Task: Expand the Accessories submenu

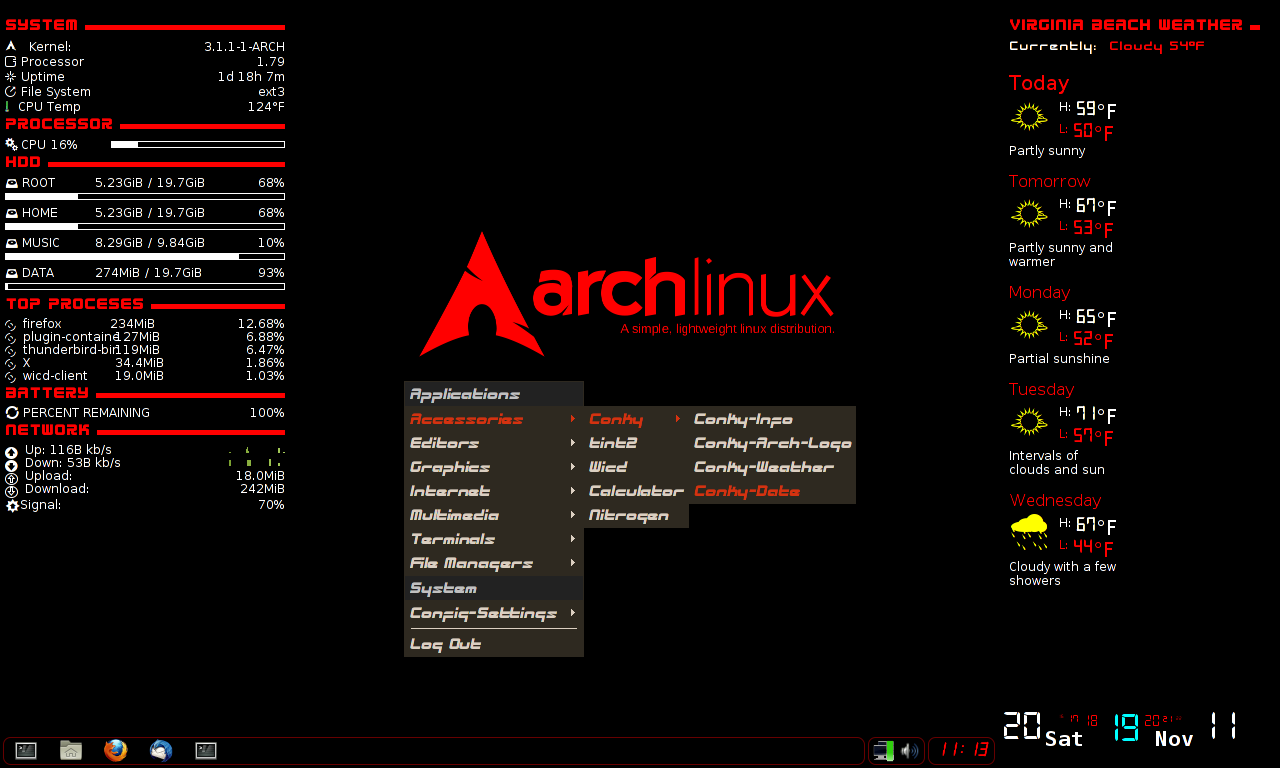Action: click(x=494, y=419)
